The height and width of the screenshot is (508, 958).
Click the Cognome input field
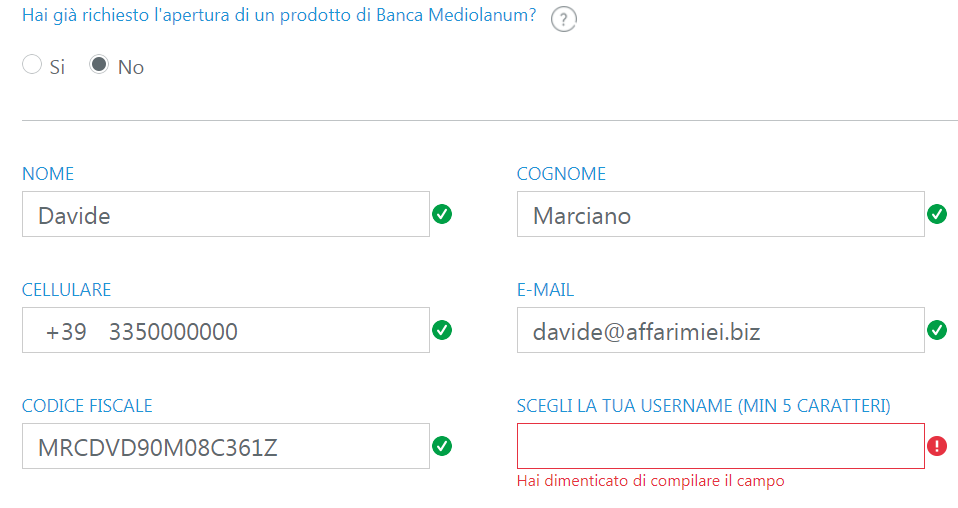720,214
